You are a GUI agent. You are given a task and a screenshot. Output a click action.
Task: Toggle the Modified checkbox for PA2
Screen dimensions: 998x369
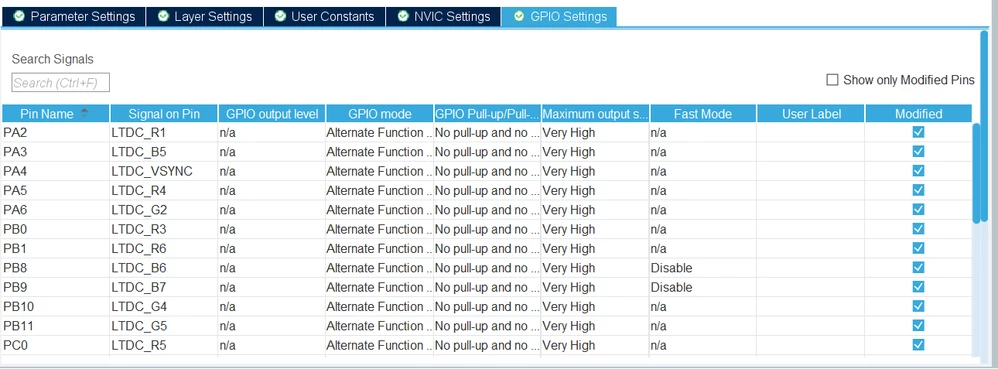(918, 132)
